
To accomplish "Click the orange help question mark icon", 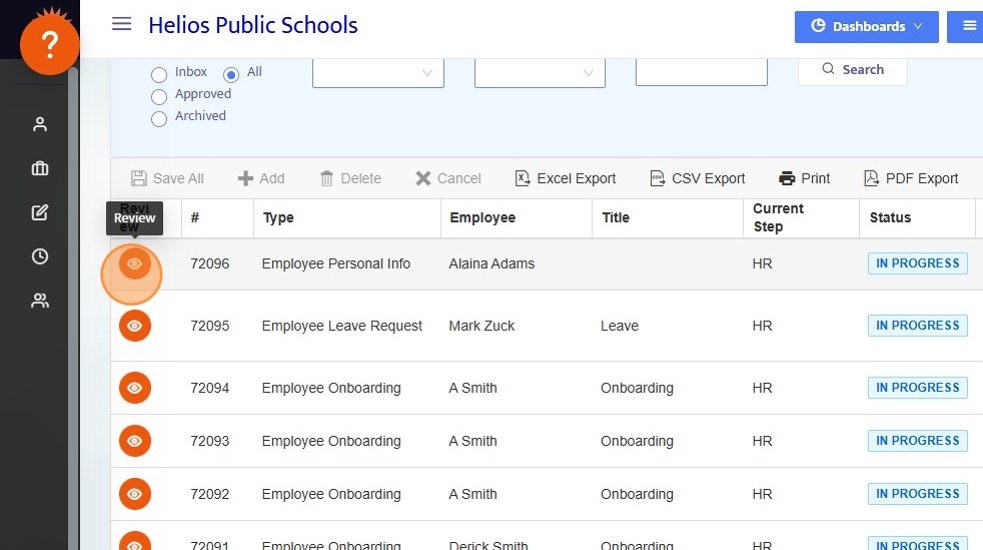I will pyautogui.click(x=49, y=45).
